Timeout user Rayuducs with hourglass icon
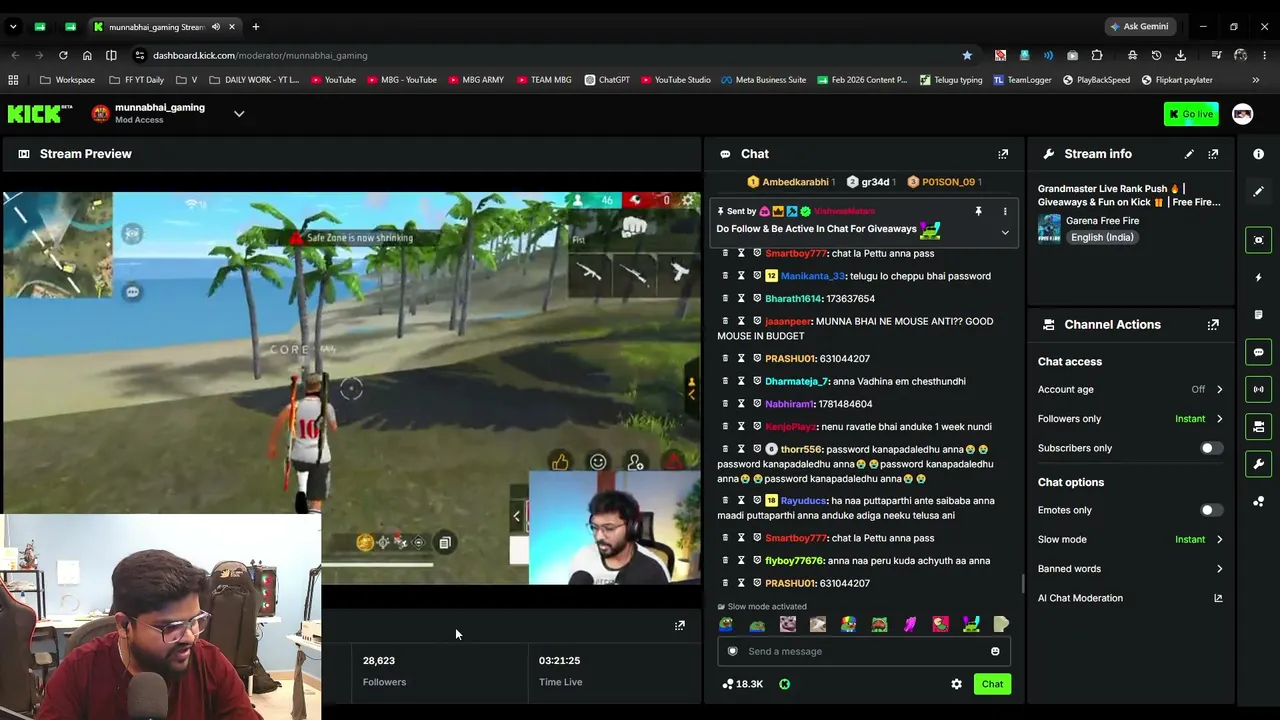This screenshot has width=1280, height=720. pyautogui.click(x=741, y=501)
